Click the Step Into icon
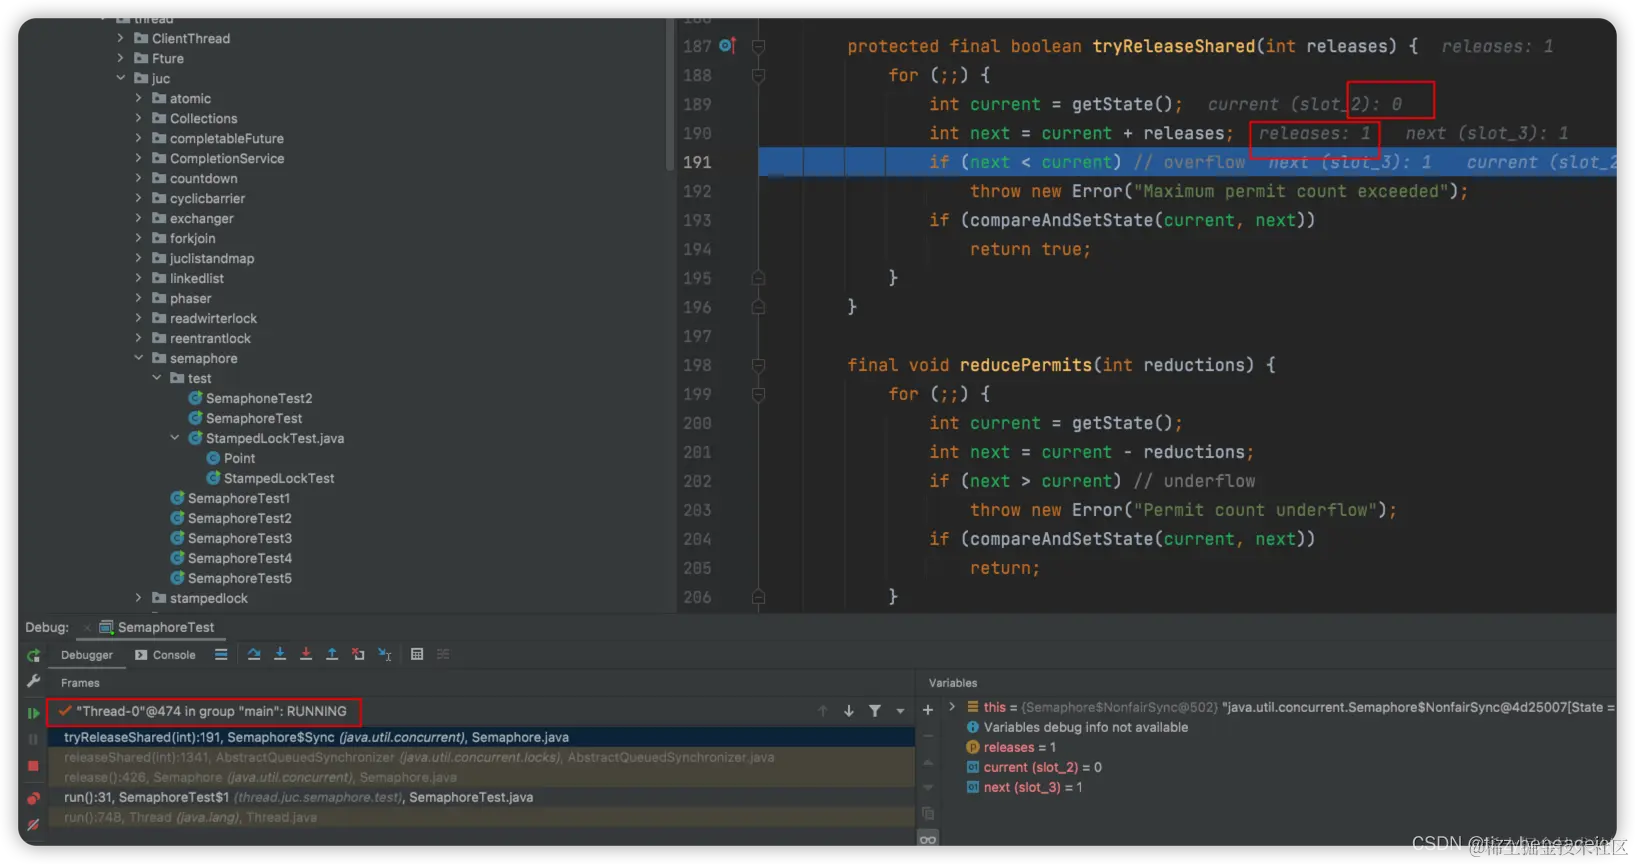The height and width of the screenshot is (864, 1635). pyautogui.click(x=280, y=654)
